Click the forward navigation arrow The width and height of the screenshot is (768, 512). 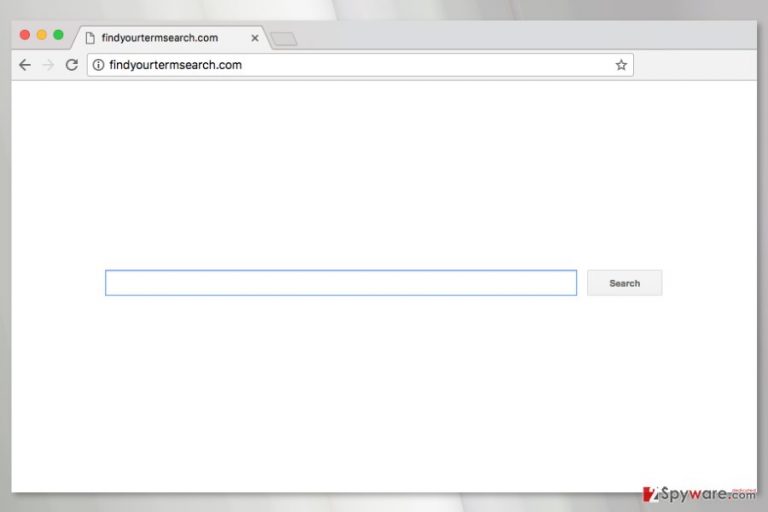coord(48,65)
